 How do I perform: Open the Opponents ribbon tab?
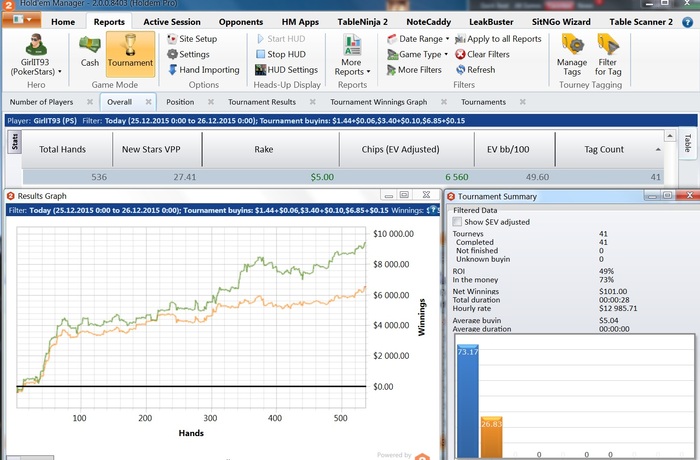point(241,22)
